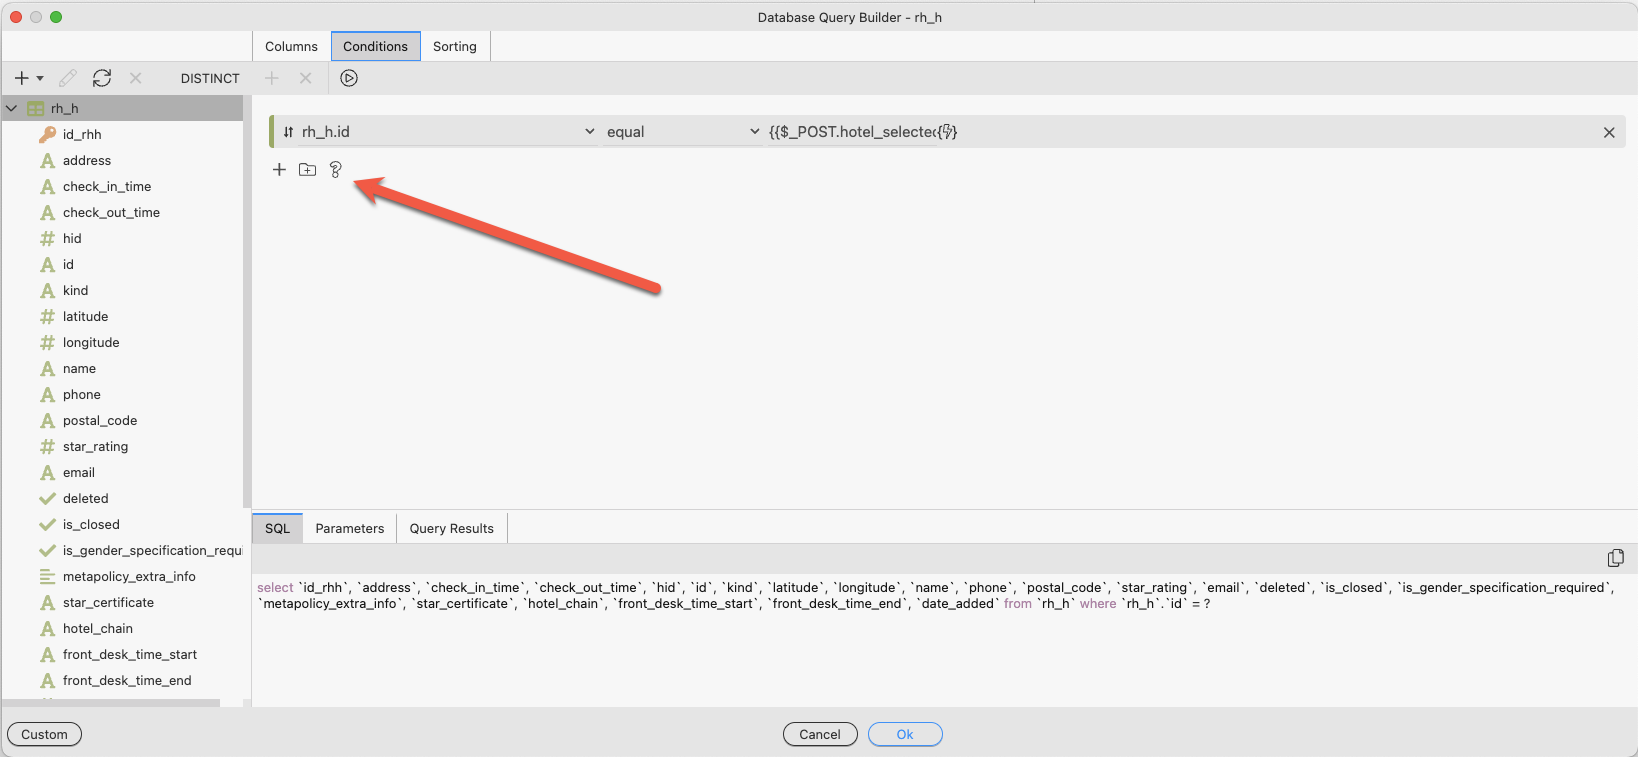Open the rh_h.id column dropdown
The width and height of the screenshot is (1638, 757).
589,132
